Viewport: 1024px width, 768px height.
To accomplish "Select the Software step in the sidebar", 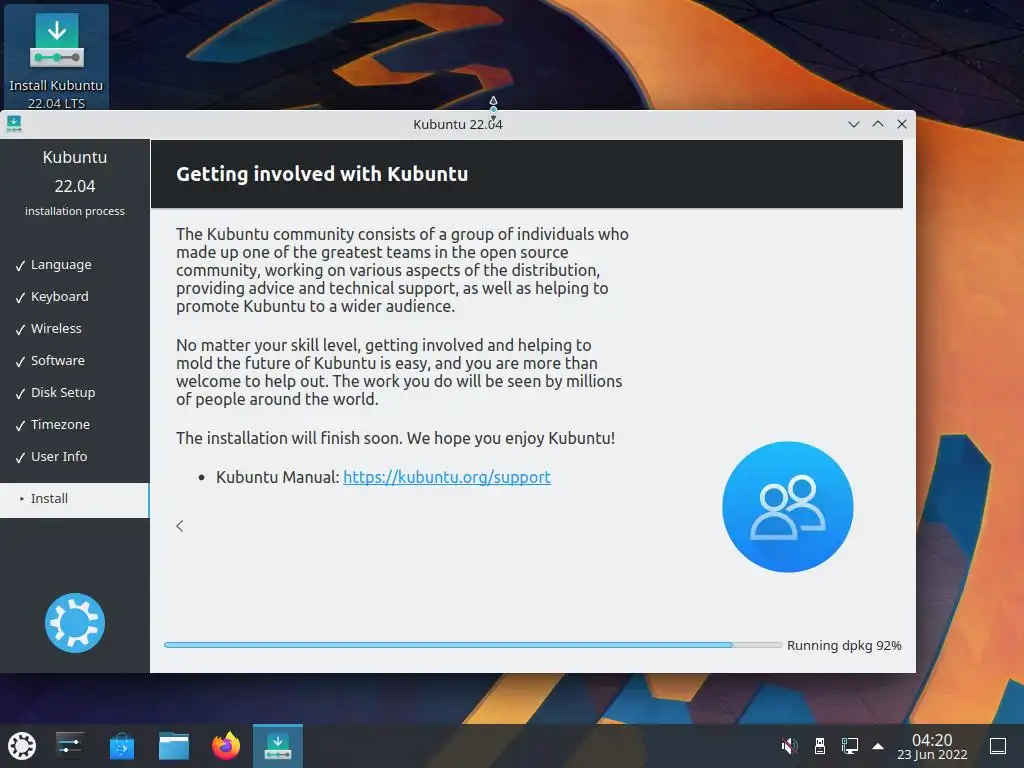I will pyautogui.click(x=57, y=360).
